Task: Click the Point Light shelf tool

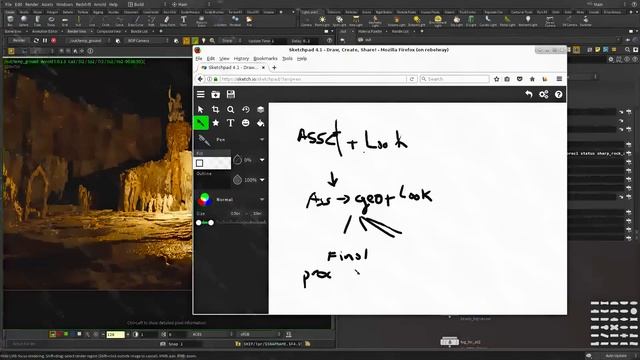Action: [x=322, y=21]
